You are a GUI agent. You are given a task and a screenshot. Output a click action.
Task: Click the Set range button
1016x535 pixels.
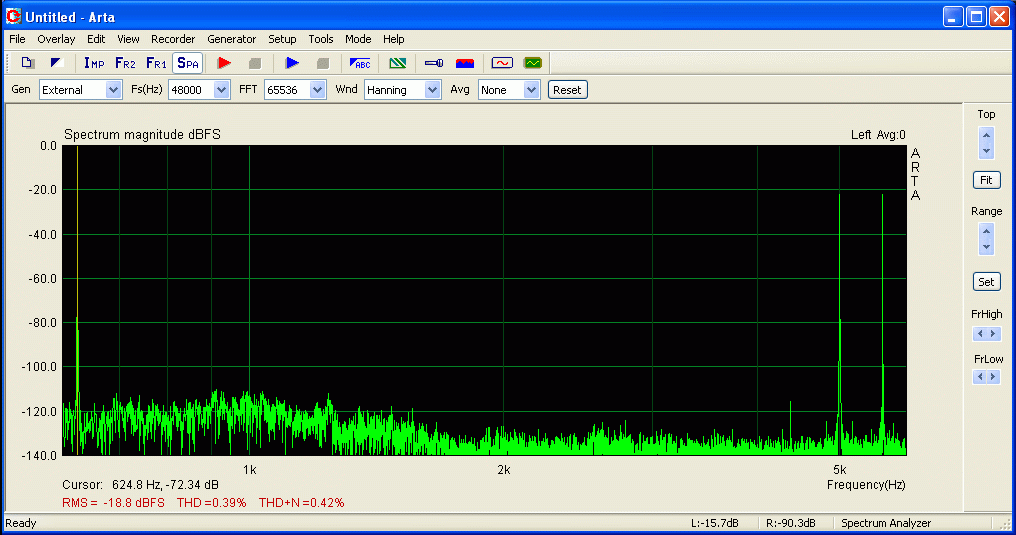click(x=986, y=282)
